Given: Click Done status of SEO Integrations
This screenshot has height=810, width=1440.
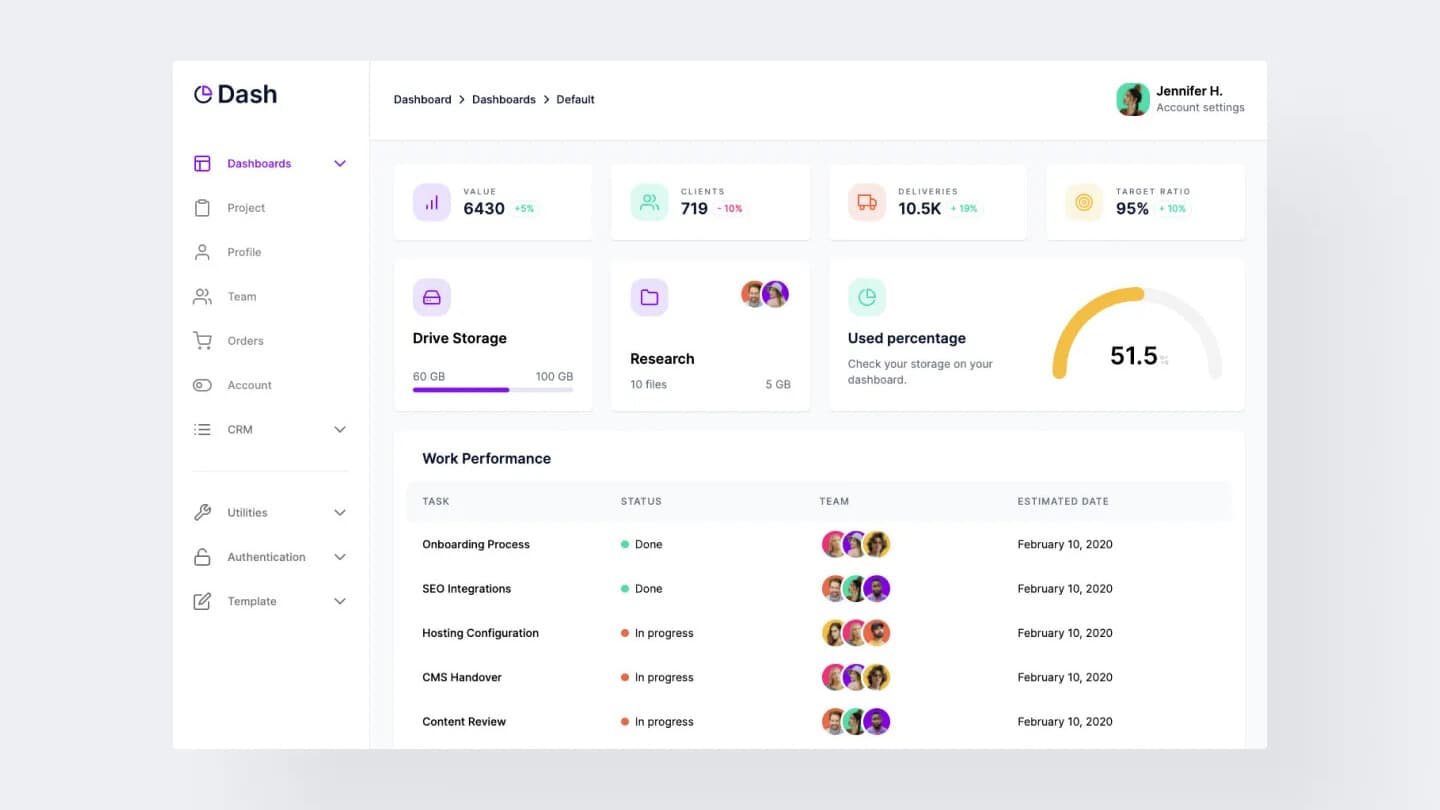Looking at the screenshot, I should [x=641, y=588].
